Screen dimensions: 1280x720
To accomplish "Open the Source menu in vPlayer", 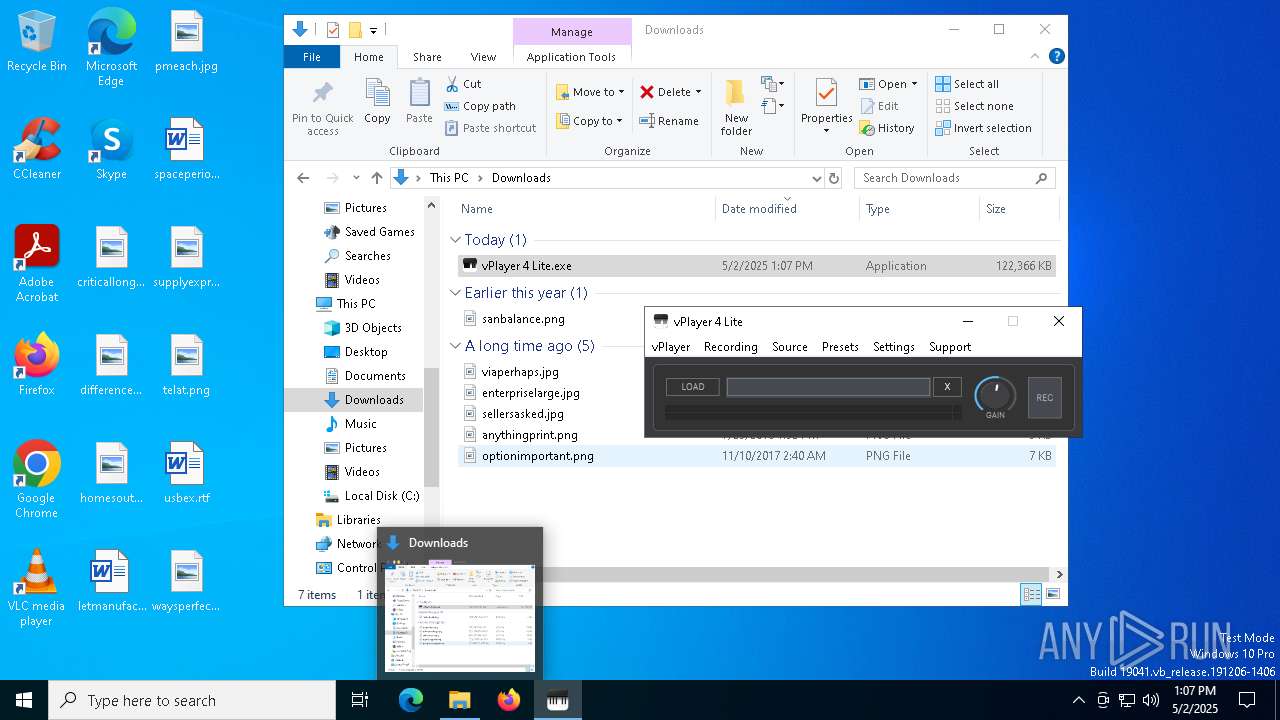I will (x=790, y=347).
